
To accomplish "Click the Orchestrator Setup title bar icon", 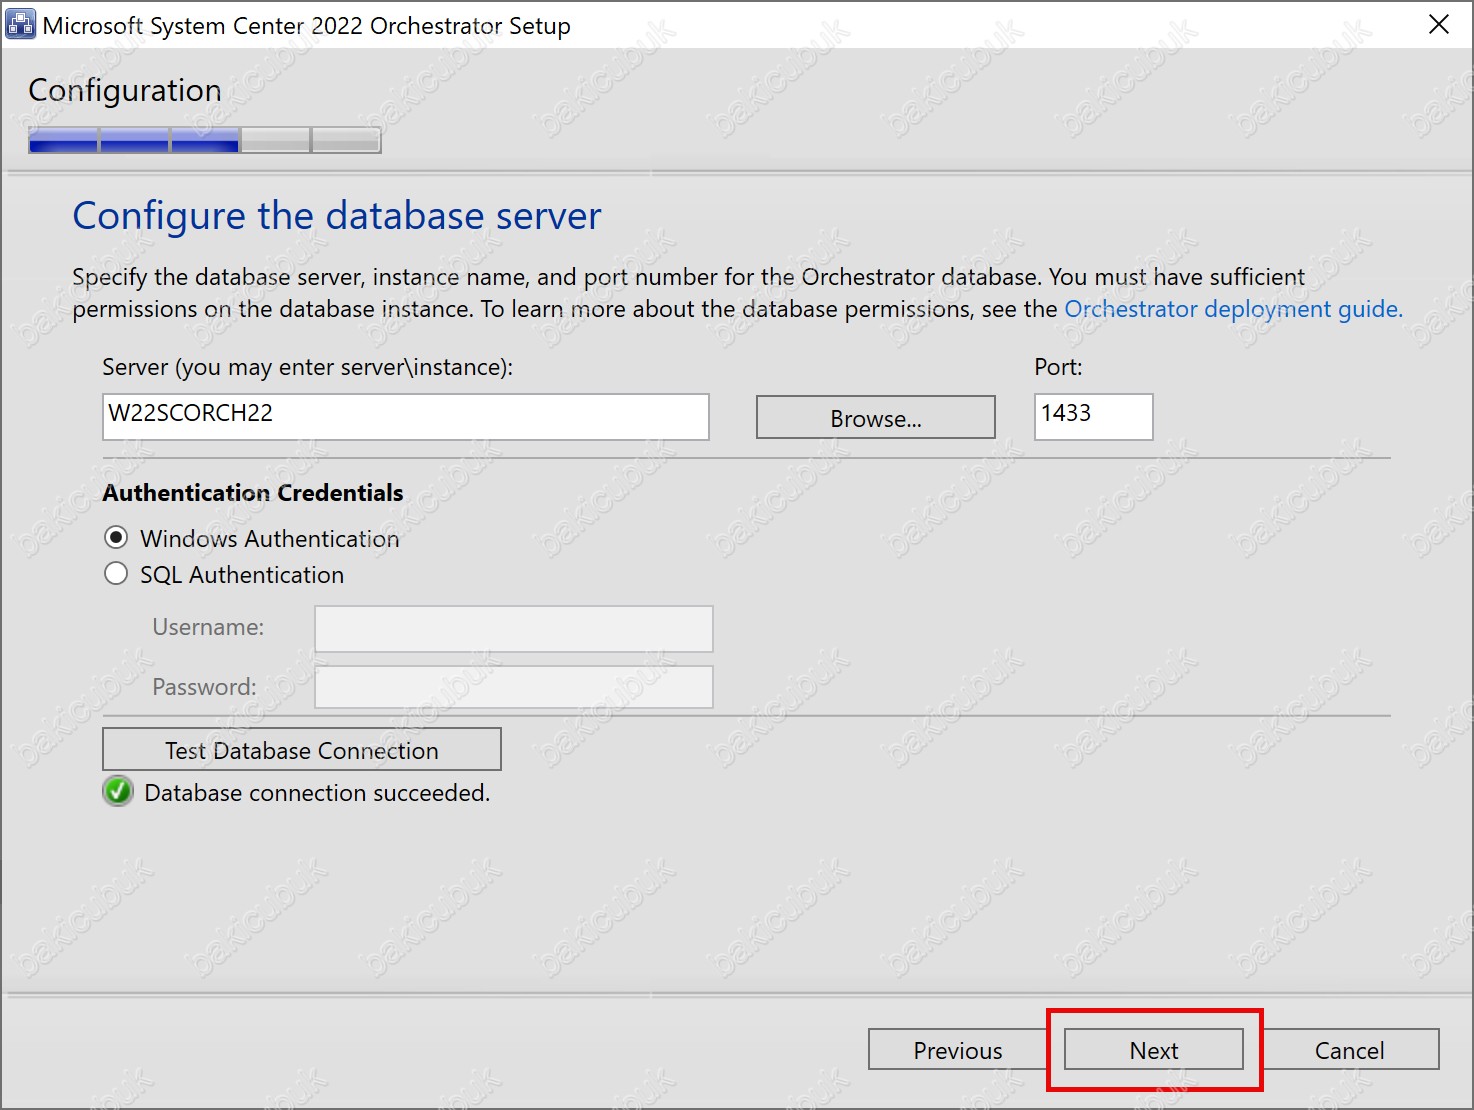I will [20, 24].
